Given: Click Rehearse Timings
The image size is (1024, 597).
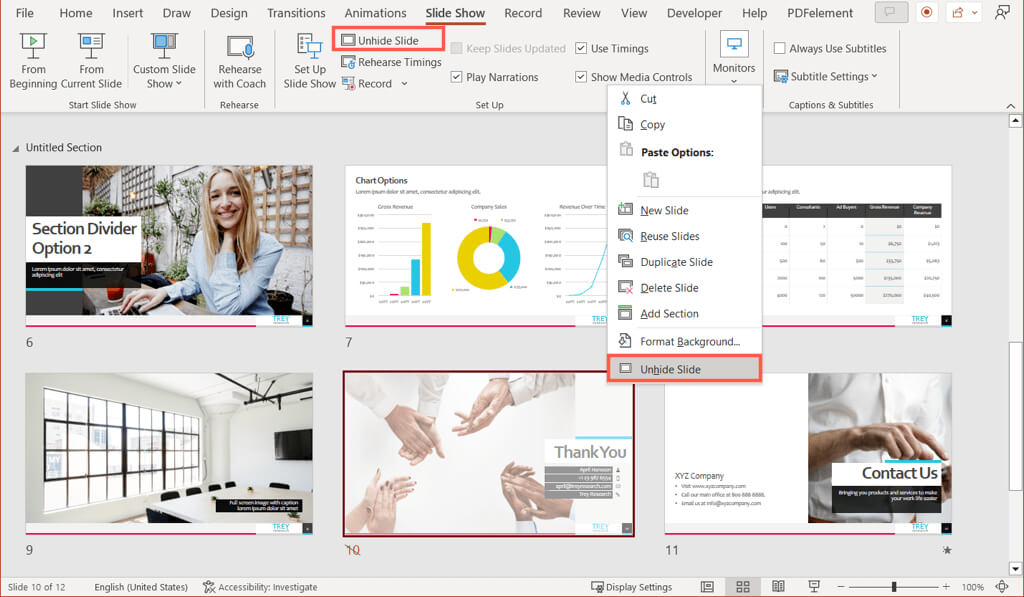Looking at the screenshot, I should pyautogui.click(x=391, y=62).
